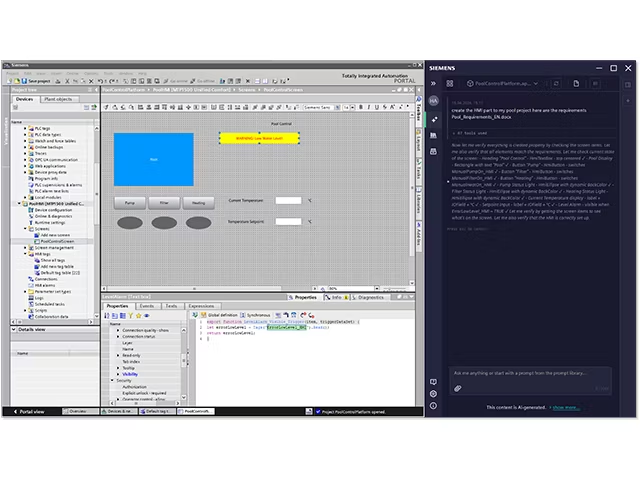Expand the Details view panel
The image size is (640, 480).
[x=15, y=328]
